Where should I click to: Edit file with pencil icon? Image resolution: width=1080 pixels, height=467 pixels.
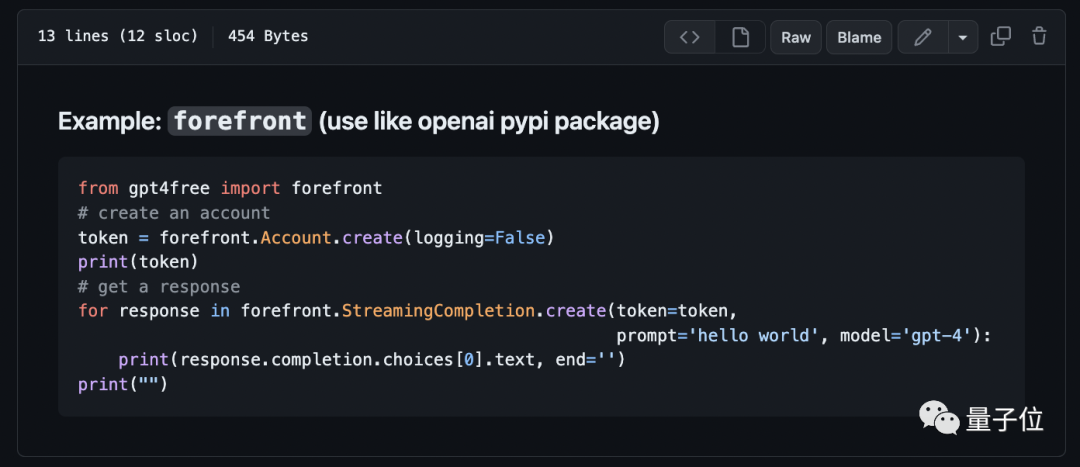pos(922,37)
